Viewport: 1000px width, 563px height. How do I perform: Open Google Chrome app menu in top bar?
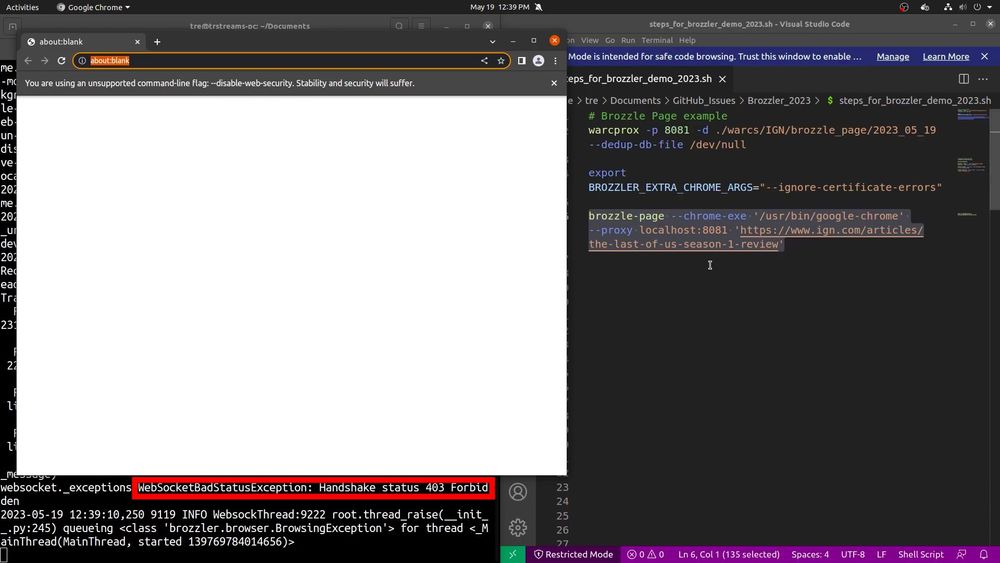93,7
